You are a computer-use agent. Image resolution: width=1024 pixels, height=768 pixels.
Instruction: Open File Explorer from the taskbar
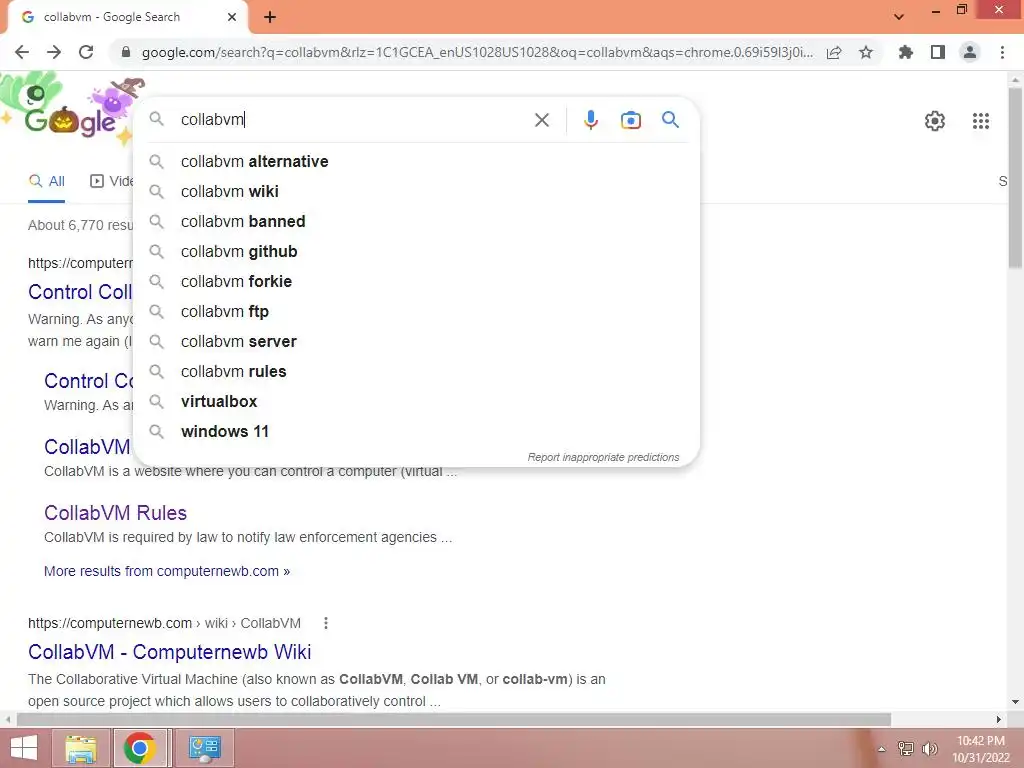[80, 748]
